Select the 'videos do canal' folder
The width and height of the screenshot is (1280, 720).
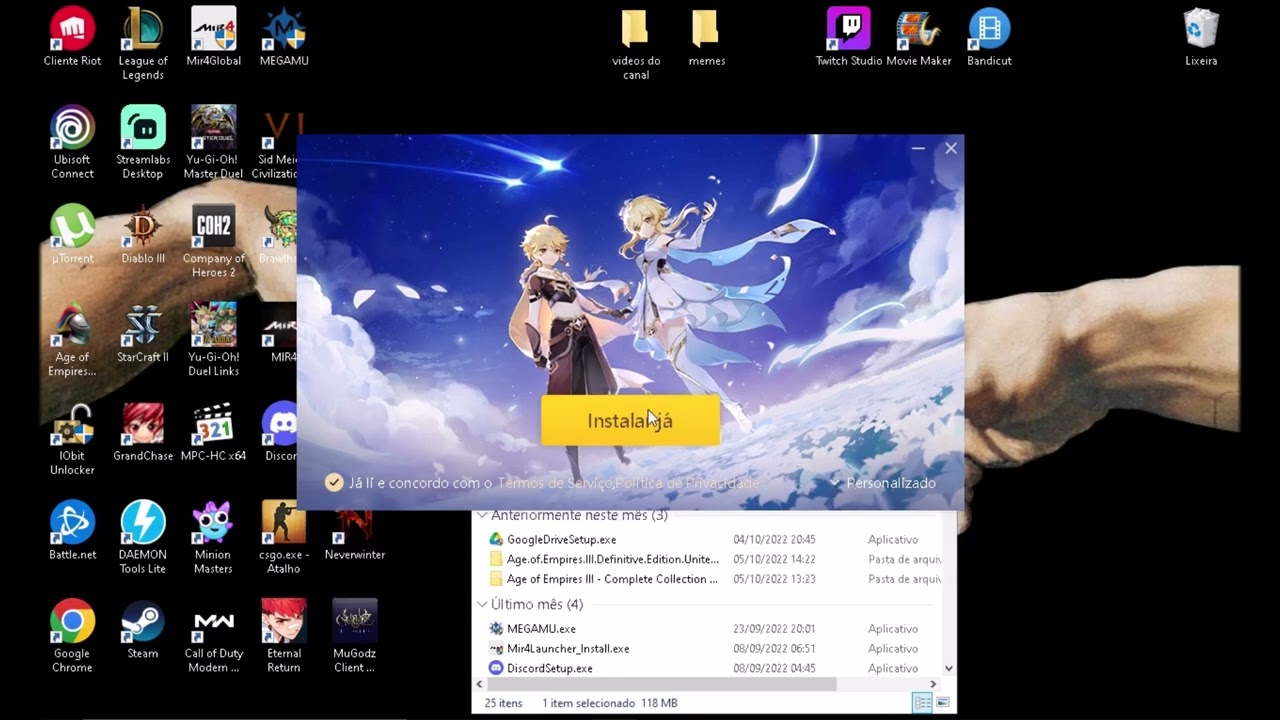coord(636,45)
